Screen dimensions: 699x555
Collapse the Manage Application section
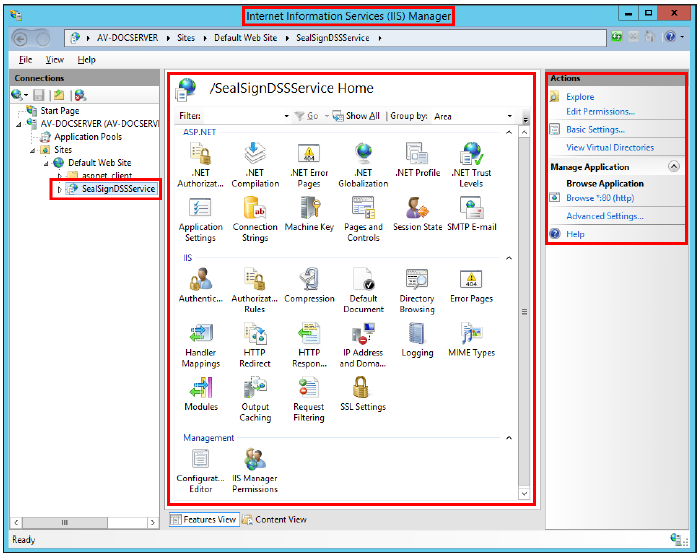point(673,167)
